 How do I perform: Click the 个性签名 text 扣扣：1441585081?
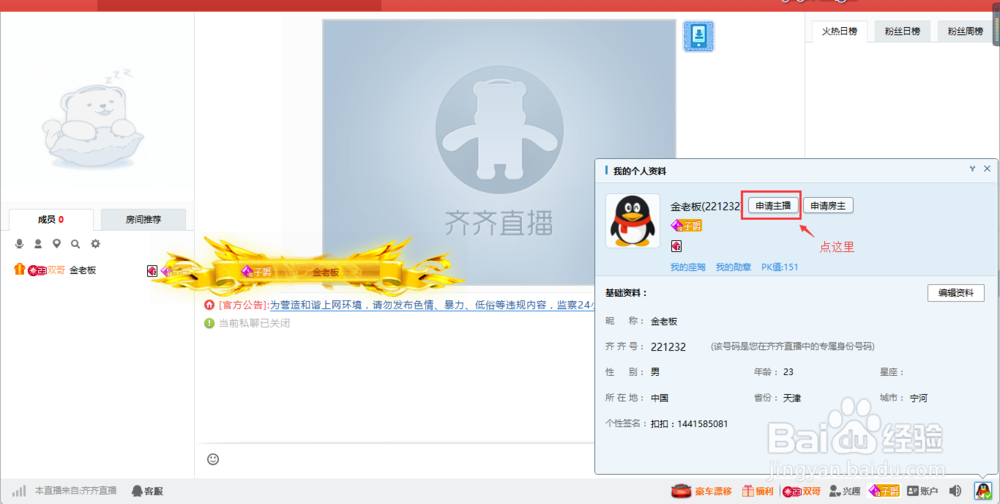click(689, 424)
